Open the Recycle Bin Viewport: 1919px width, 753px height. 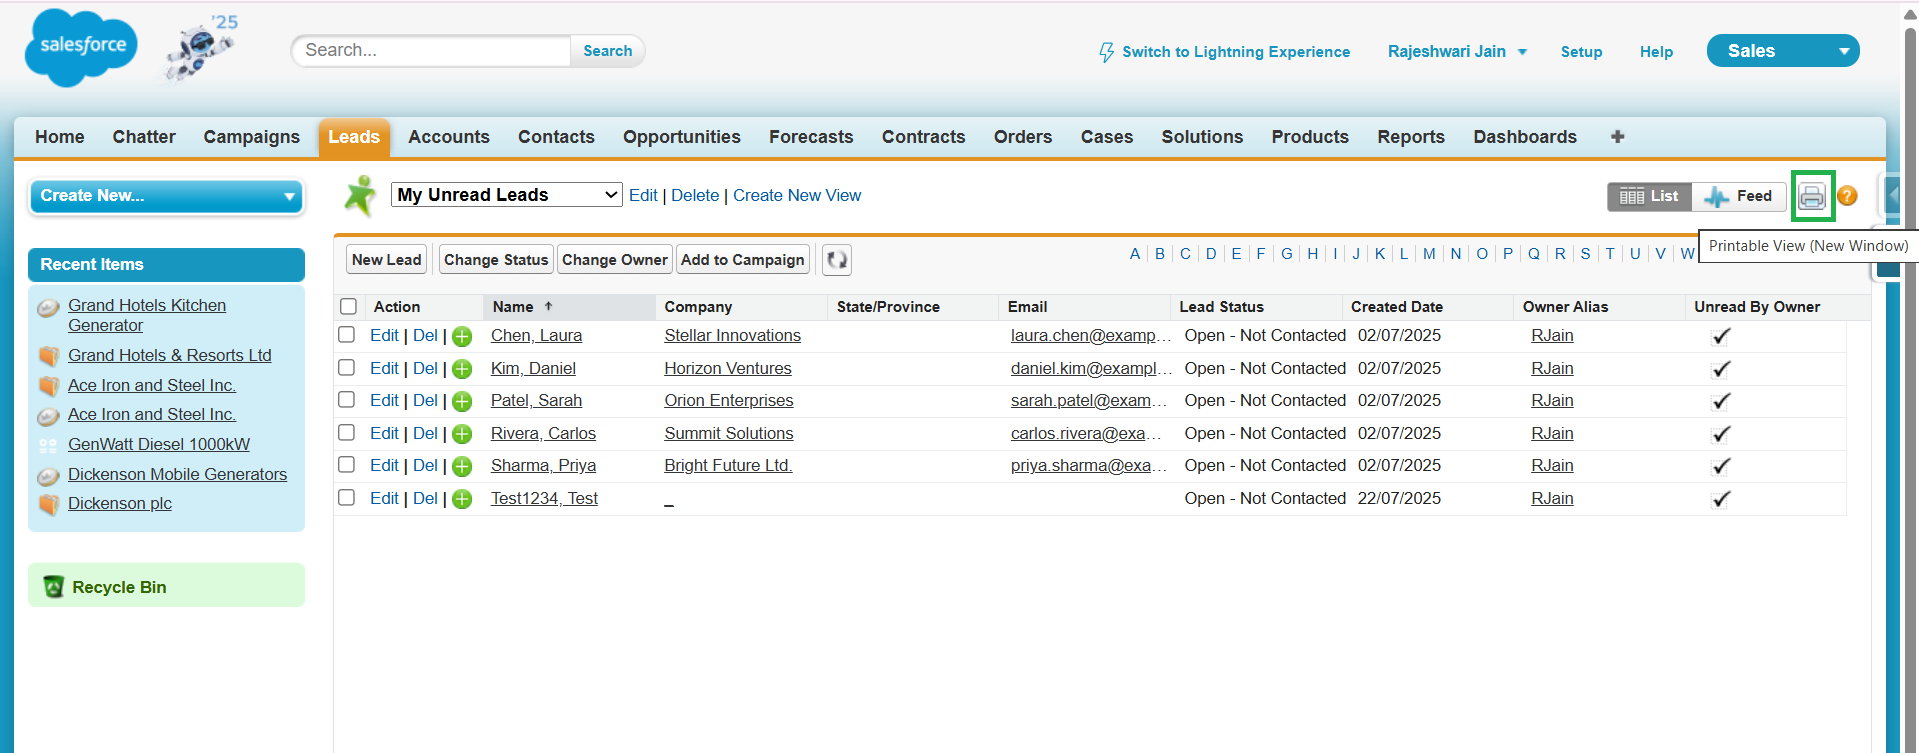pos(119,587)
